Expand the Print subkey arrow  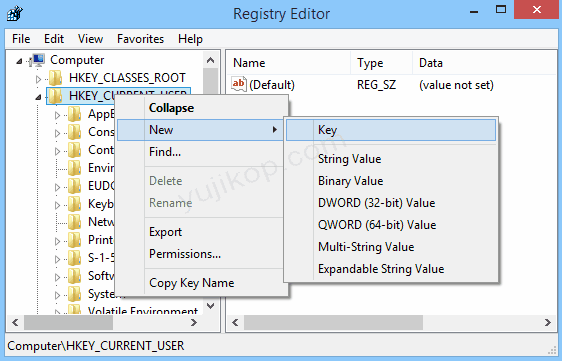click(57, 241)
